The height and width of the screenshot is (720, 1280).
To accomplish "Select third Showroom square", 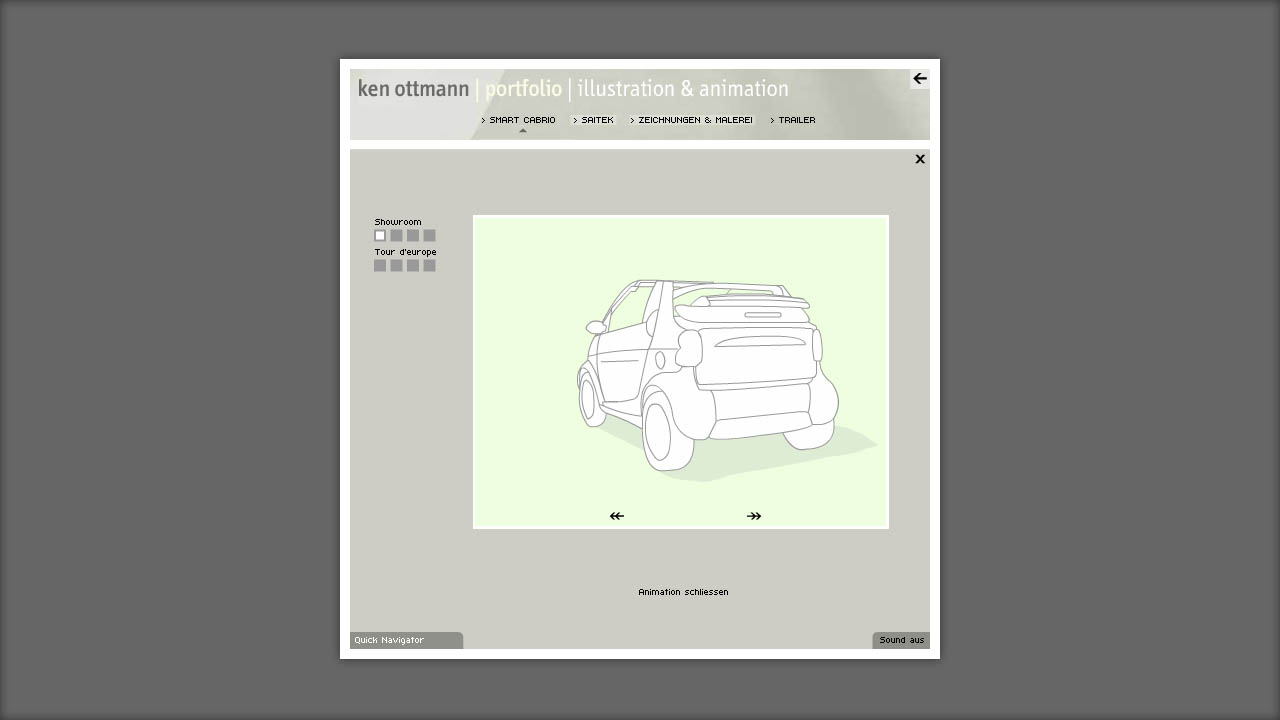I will coord(413,236).
